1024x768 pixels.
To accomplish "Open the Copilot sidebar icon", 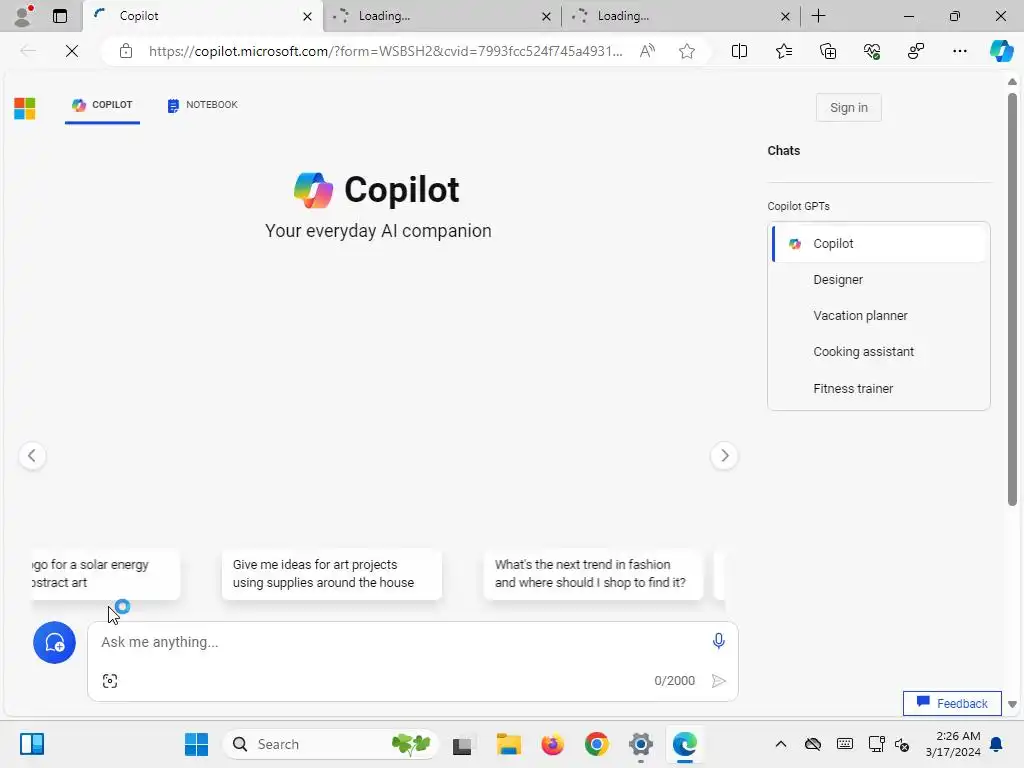I will [1001, 51].
